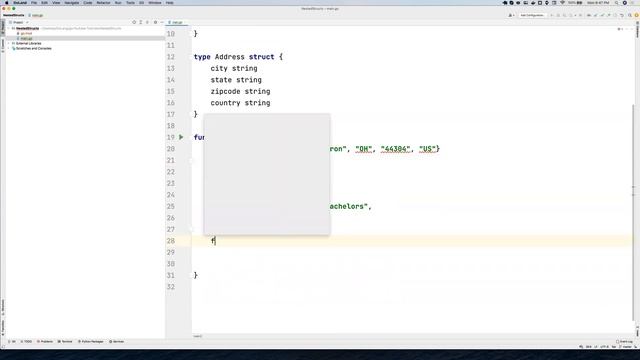Click the inspections widget at editor top right
This screenshot has width=640, height=360.
(620, 29)
